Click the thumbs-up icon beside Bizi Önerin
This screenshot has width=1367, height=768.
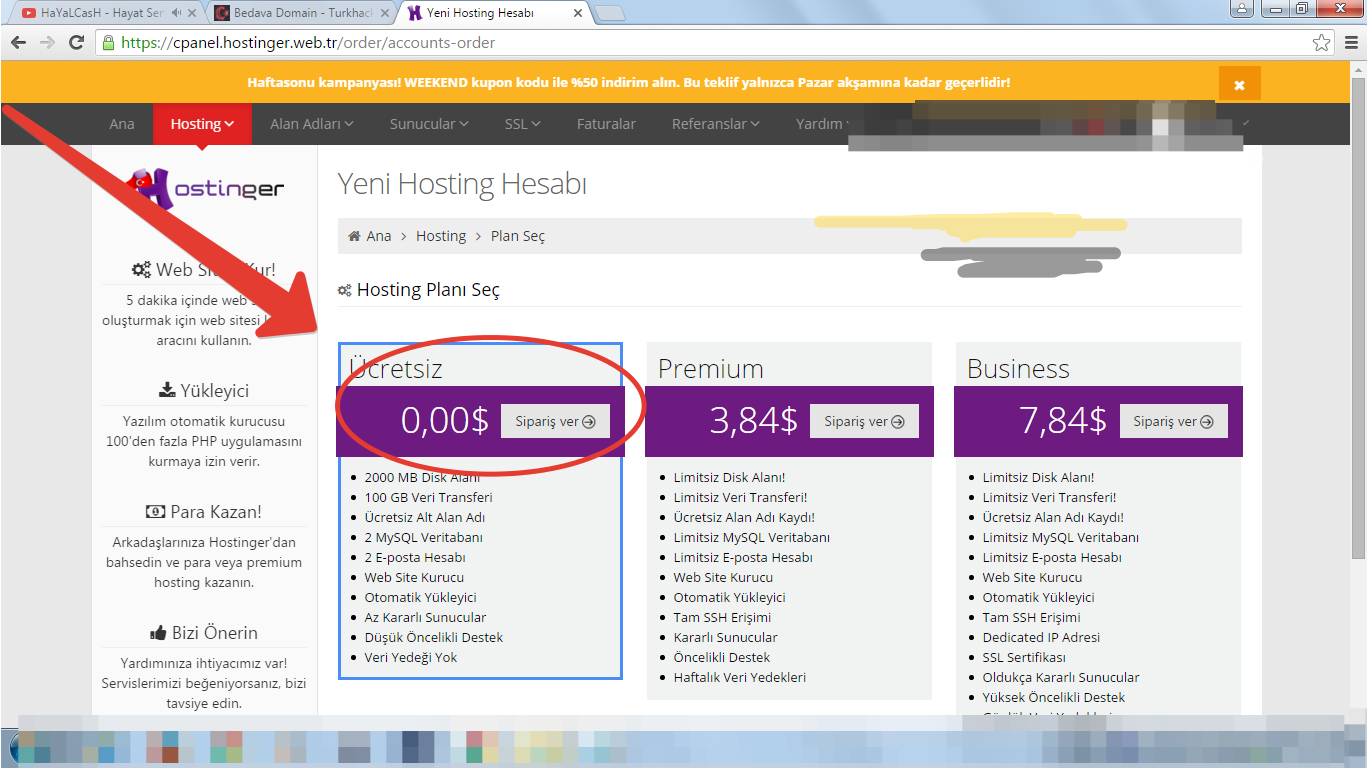pos(157,633)
